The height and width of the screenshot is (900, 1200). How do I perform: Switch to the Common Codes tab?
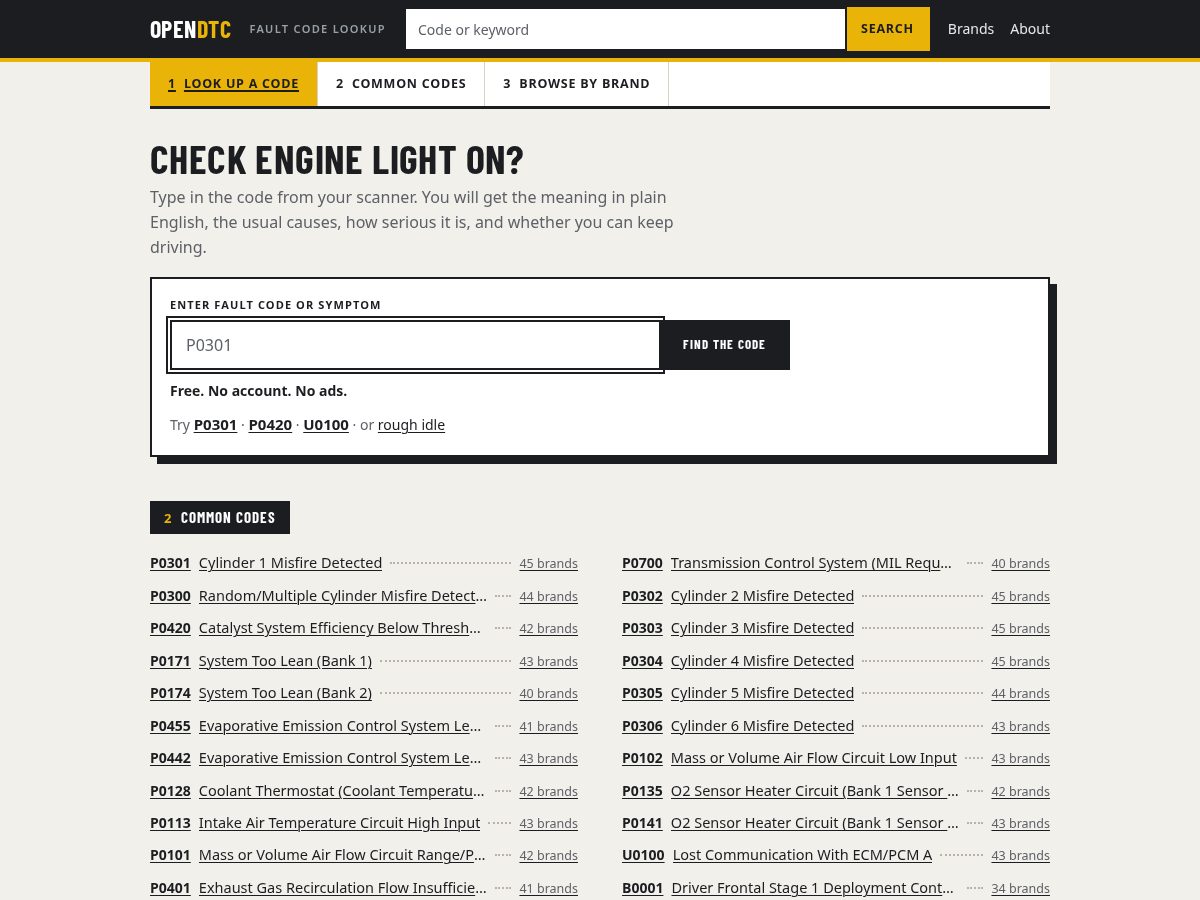click(x=401, y=84)
